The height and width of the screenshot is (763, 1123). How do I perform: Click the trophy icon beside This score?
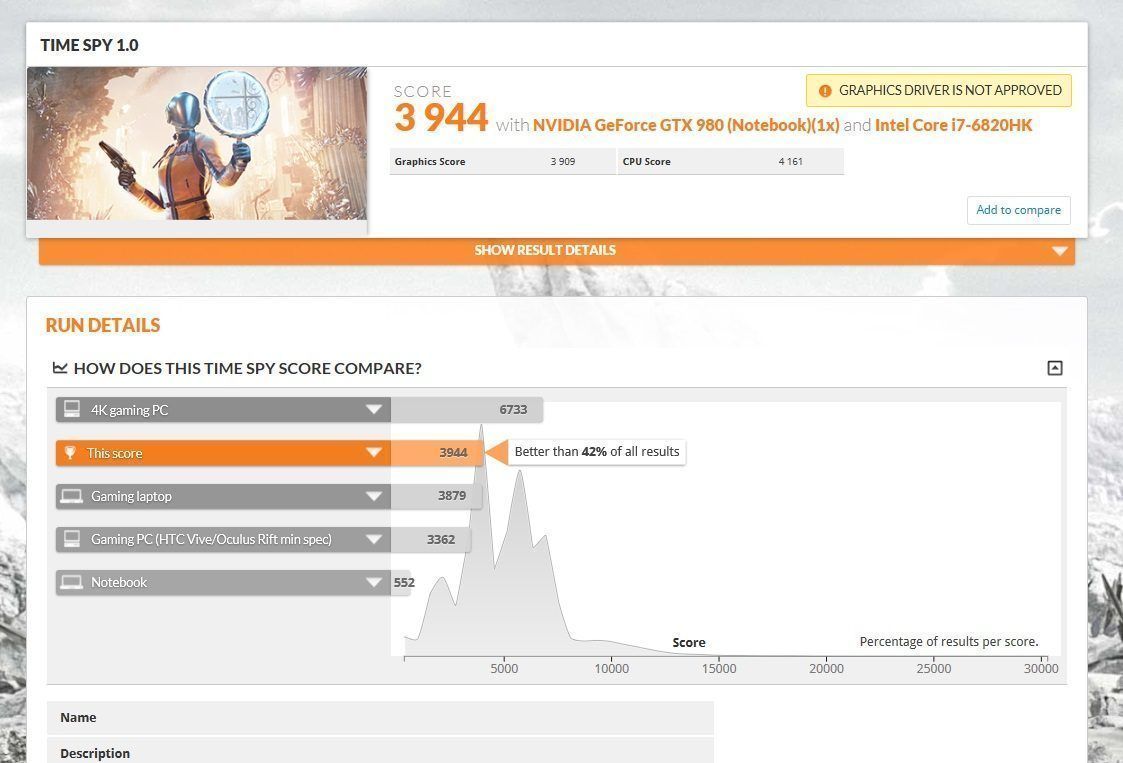click(x=70, y=453)
